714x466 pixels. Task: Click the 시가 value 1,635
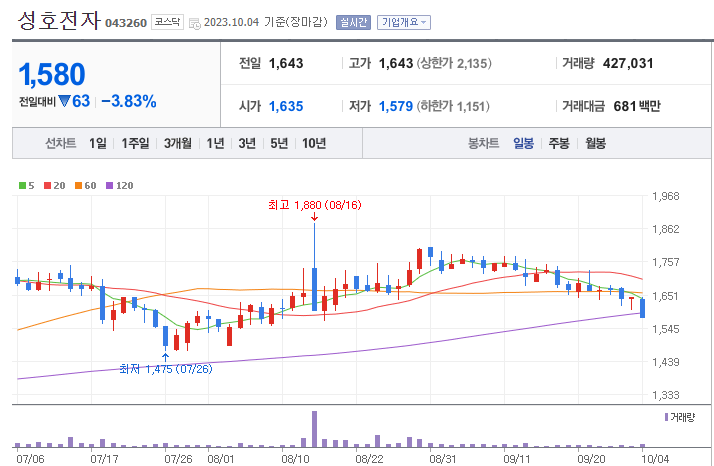(x=286, y=106)
